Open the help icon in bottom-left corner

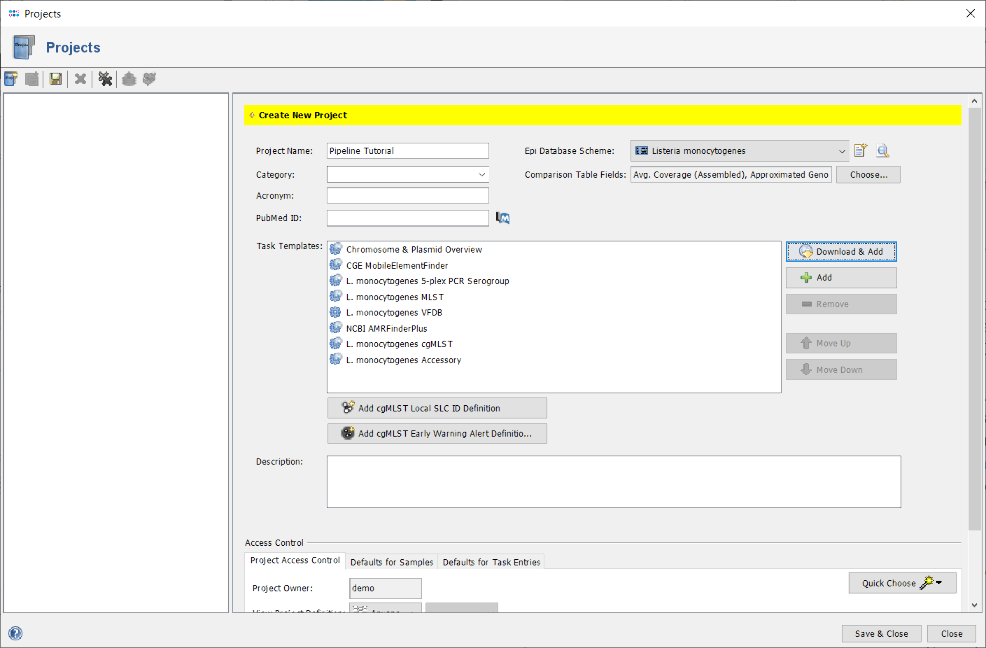click(15, 633)
